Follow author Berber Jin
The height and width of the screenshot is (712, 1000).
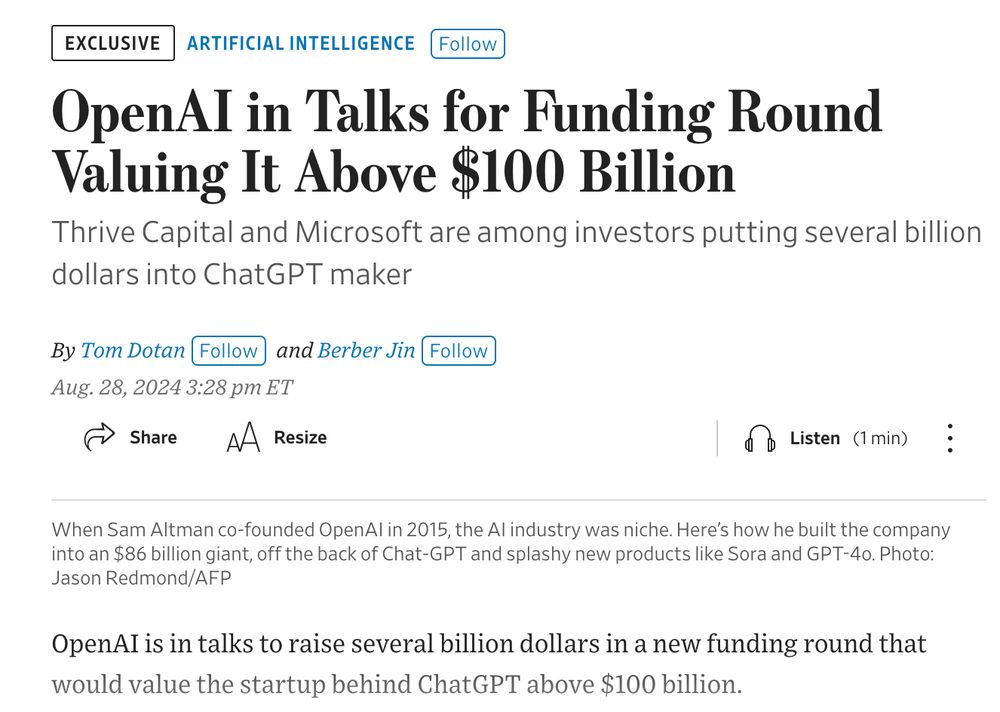coord(459,351)
